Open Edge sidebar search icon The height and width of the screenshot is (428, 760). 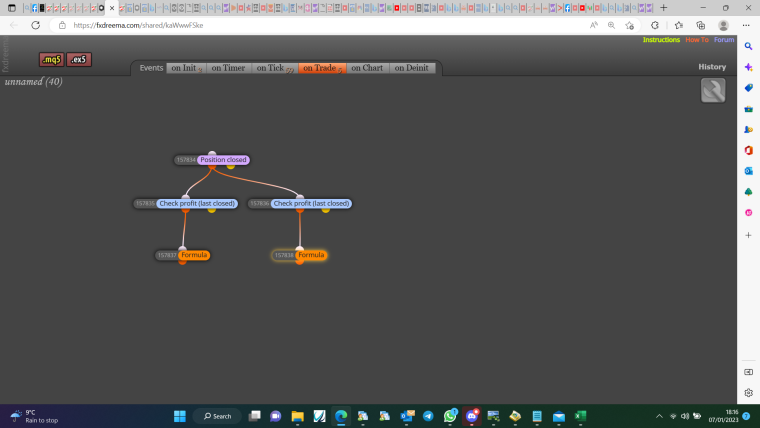(748, 47)
